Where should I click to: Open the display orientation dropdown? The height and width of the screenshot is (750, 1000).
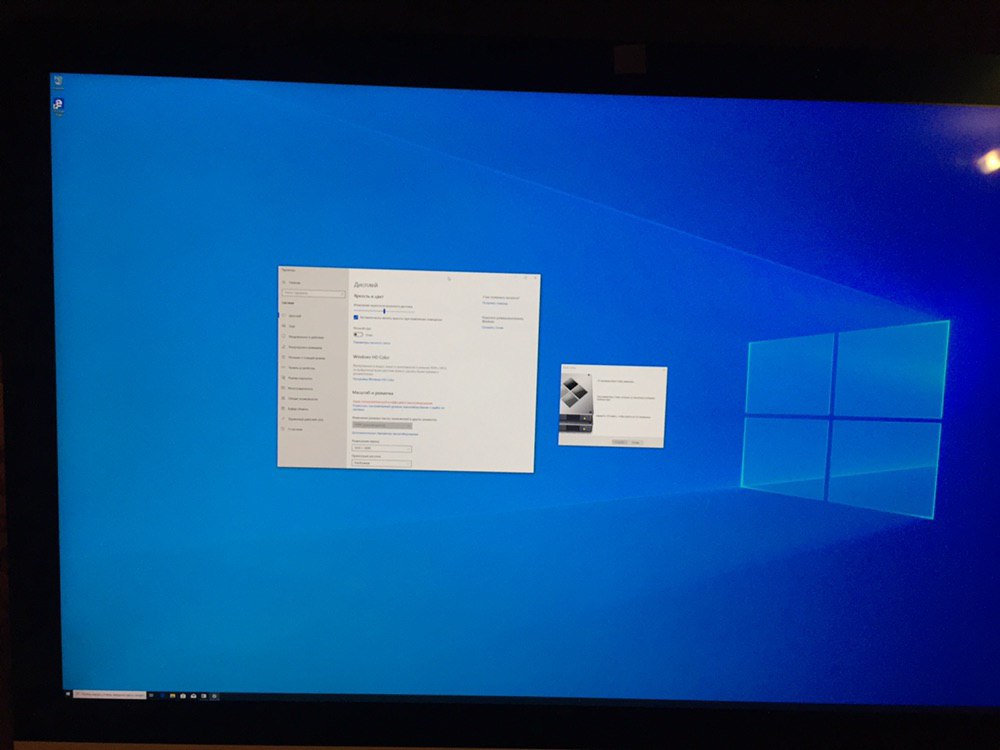tap(382, 463)
